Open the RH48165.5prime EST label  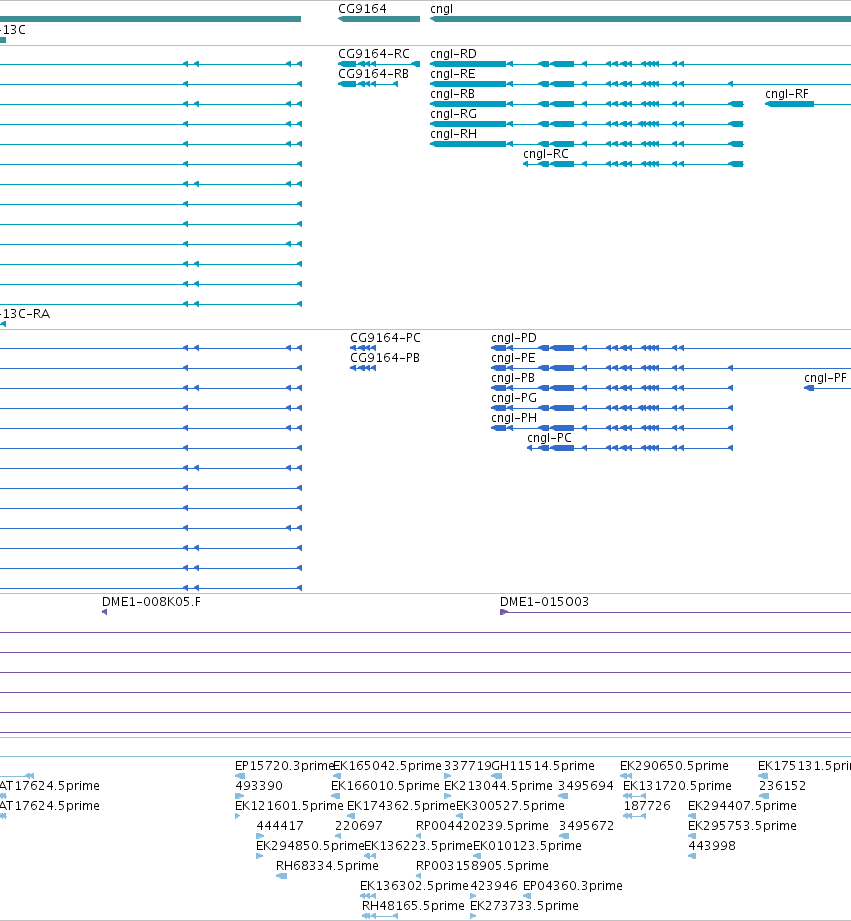pyautogui.click(x=413, y=905)
